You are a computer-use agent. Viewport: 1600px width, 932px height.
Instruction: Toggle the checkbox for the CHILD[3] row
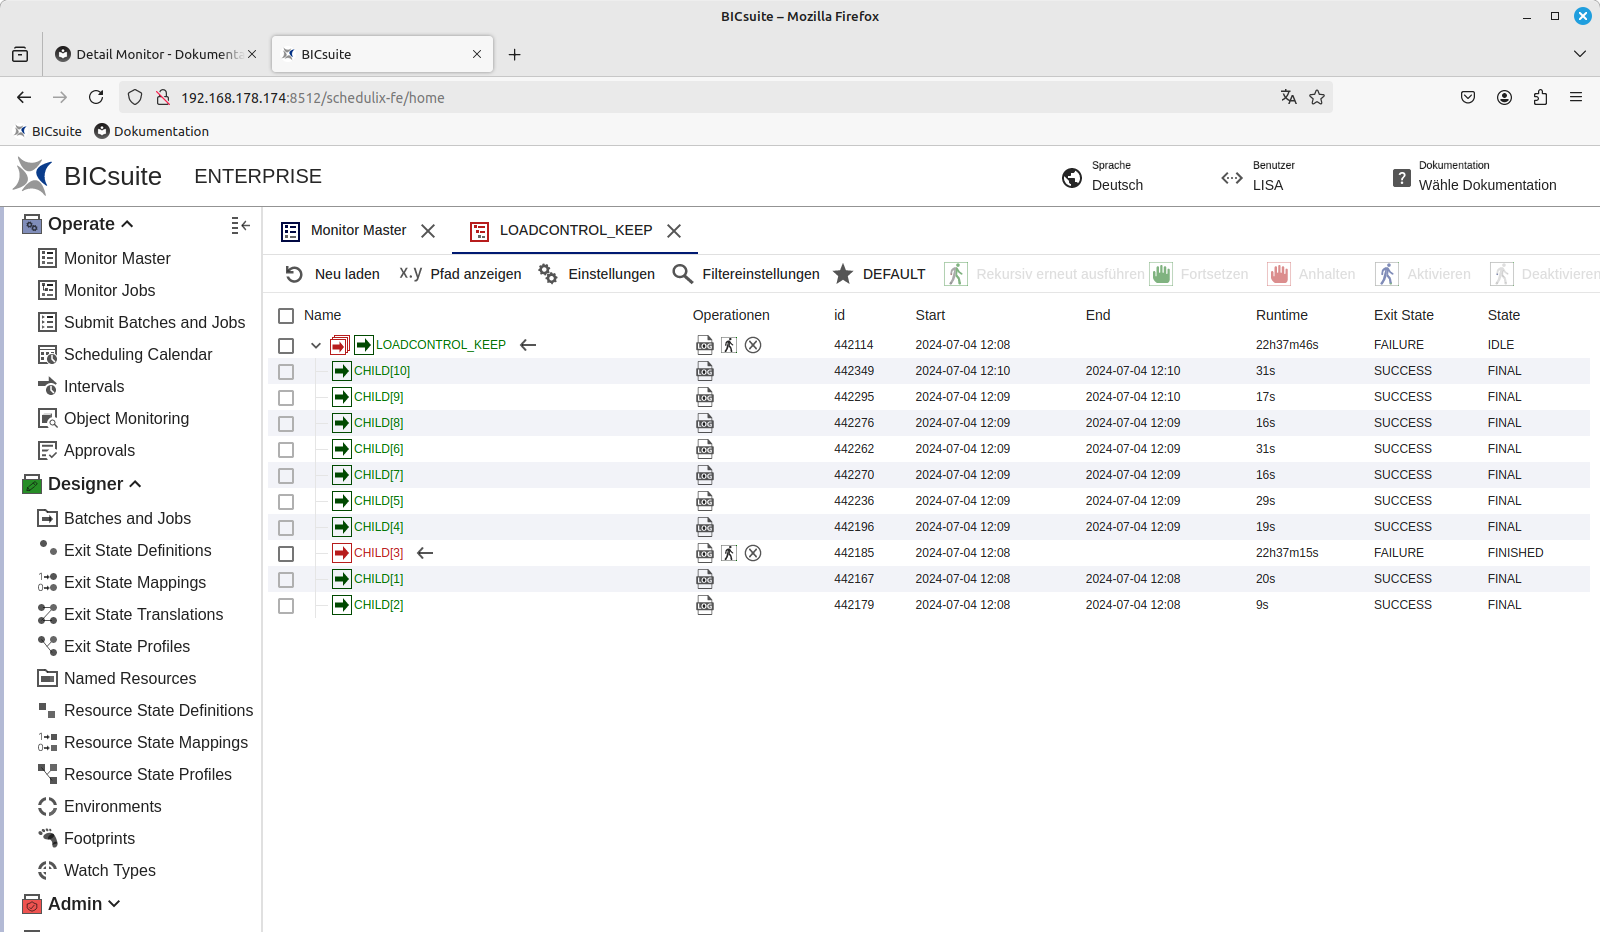(286, 553)
